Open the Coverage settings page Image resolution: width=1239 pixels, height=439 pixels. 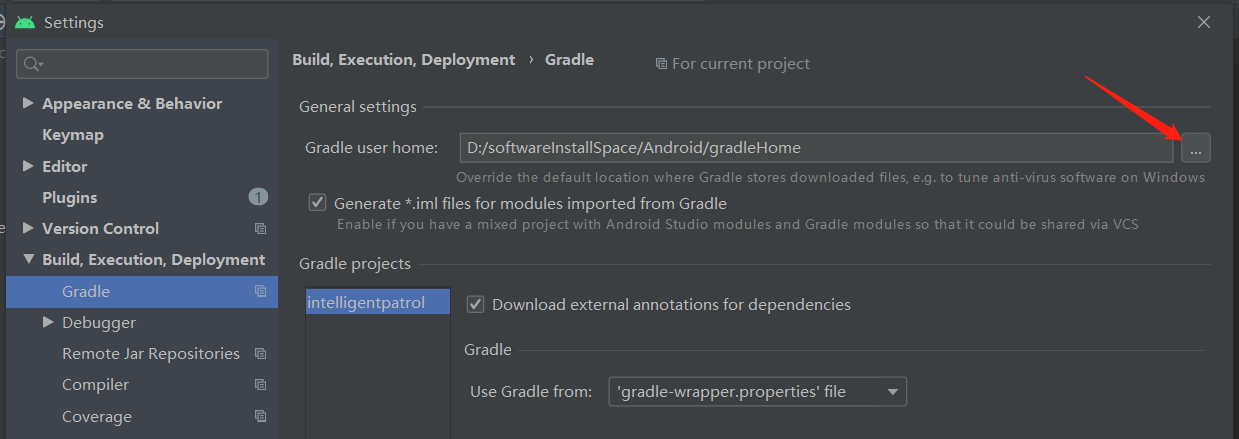click(97, 416)
